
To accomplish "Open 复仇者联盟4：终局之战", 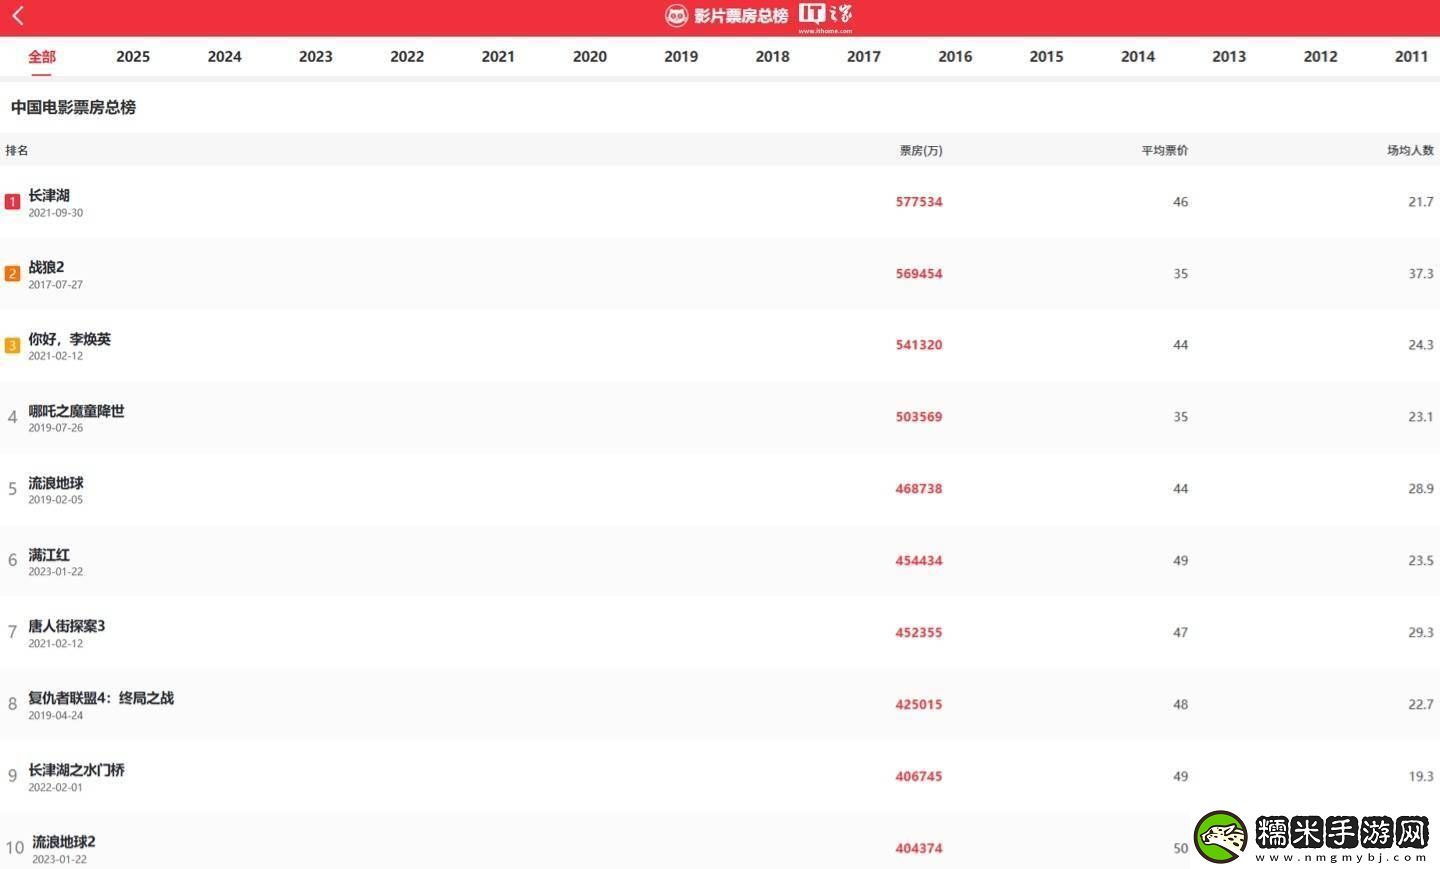I will (x=101, y=699).
